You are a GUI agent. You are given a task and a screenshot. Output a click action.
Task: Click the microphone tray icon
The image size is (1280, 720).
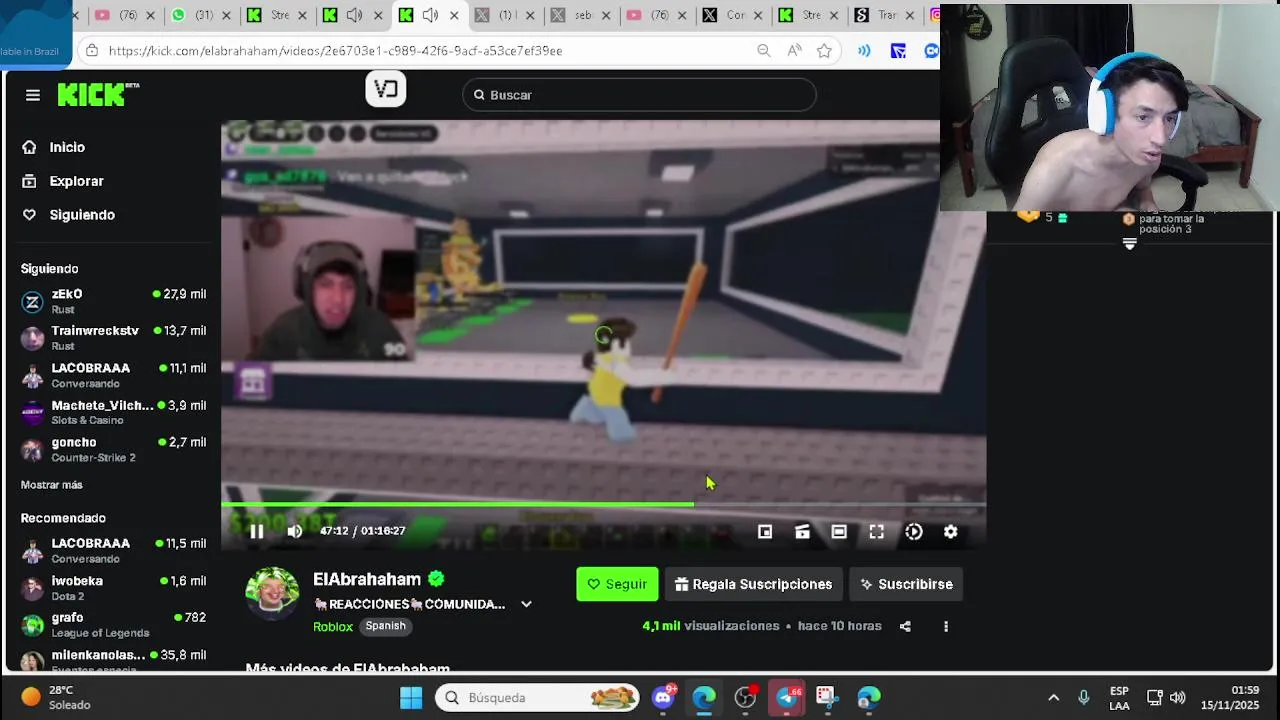pyautogui.click(x=1084, y=698)
